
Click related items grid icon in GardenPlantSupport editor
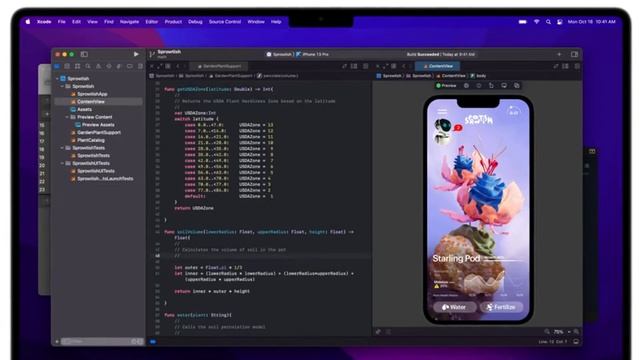click(x=168, y=66)
